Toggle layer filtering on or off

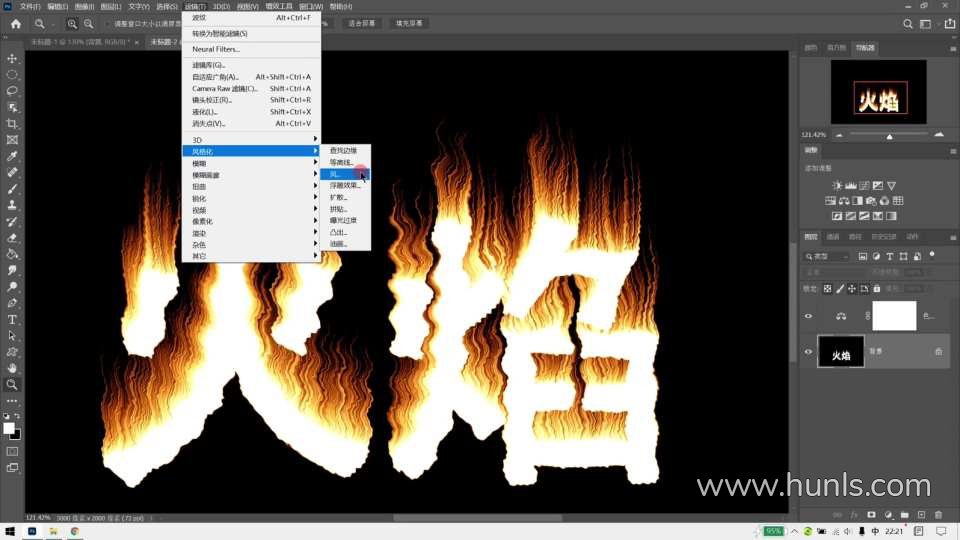tap(932, 254)
